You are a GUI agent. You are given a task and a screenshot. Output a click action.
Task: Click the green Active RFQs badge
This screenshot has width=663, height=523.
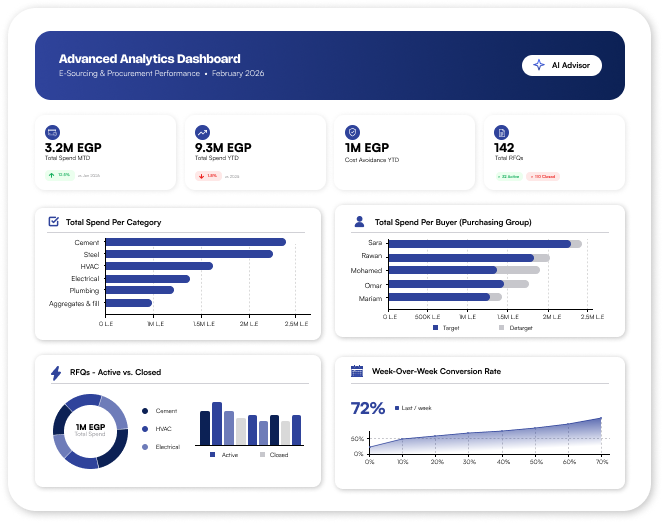(x=509, y=175)
